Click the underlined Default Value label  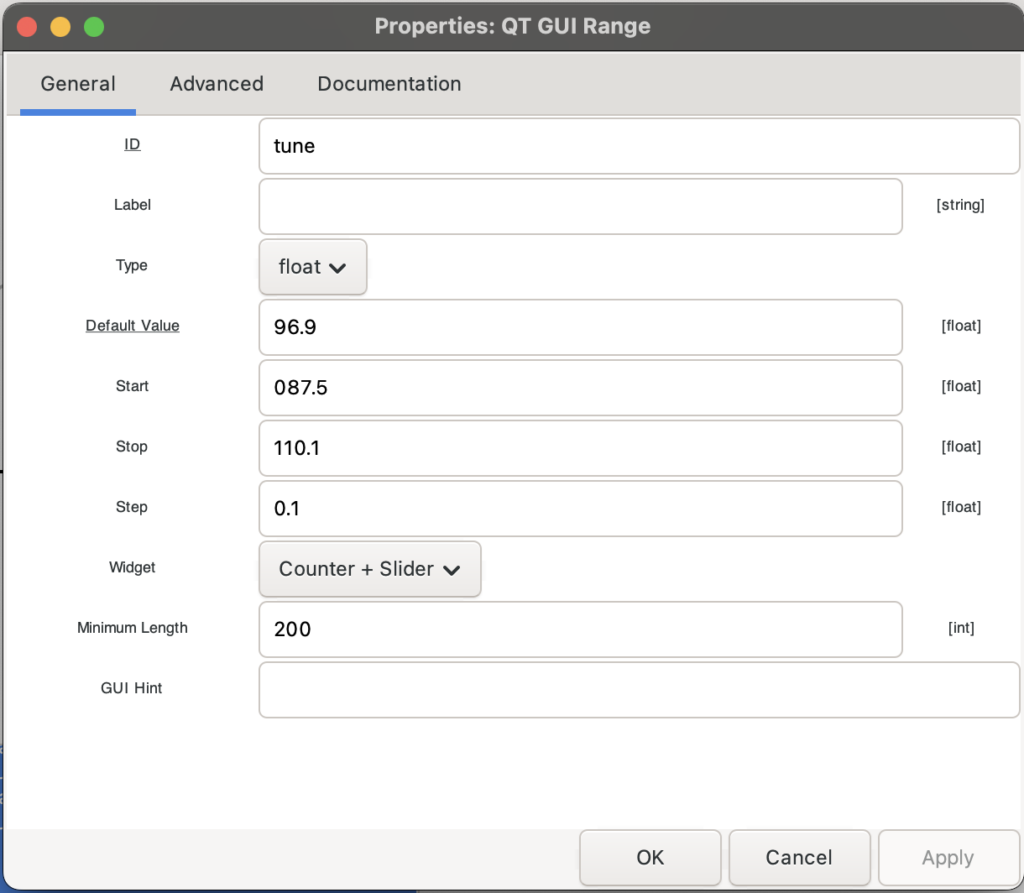coord(132,326)
